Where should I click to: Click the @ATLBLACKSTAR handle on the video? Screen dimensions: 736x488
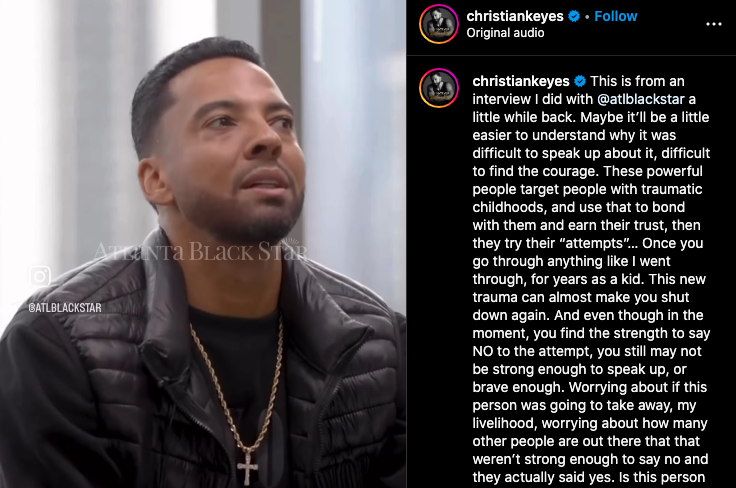click(x=65, y=308)
